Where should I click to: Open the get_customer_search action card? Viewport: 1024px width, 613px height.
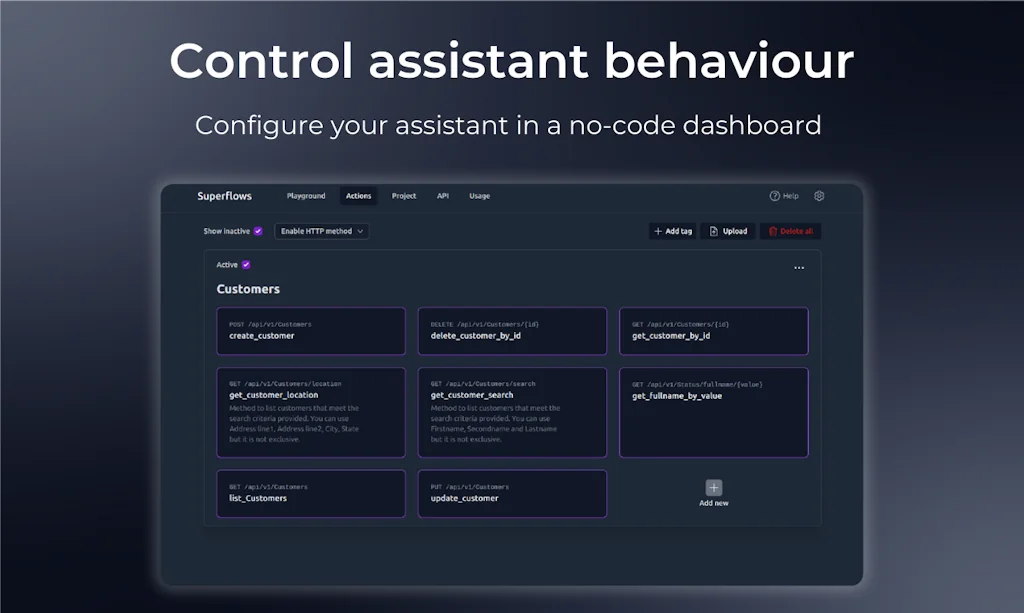(512, 412)
